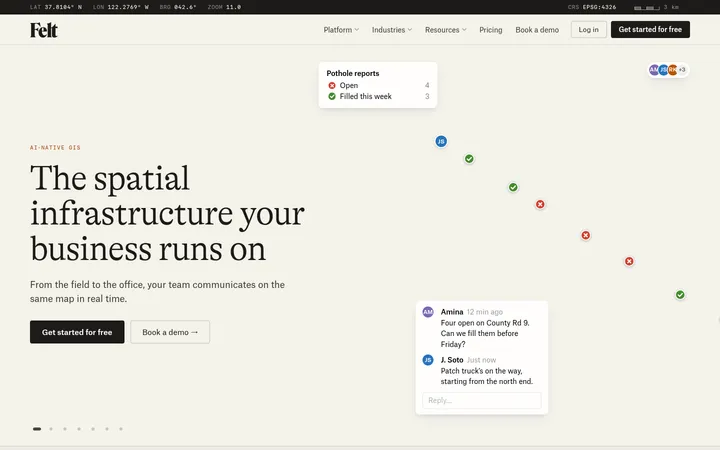Open the Platform dropdown menu

(x=341, y=30)
